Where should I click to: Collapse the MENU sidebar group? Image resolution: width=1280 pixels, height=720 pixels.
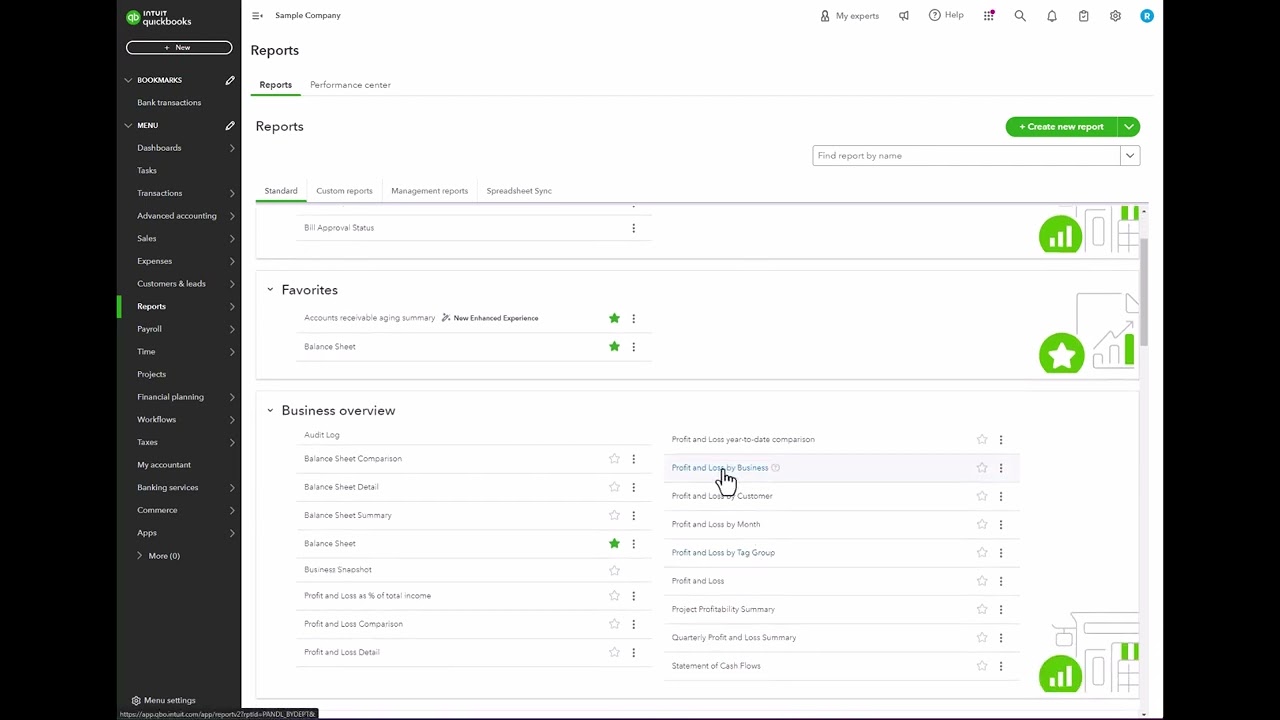(x=128, y=125)
